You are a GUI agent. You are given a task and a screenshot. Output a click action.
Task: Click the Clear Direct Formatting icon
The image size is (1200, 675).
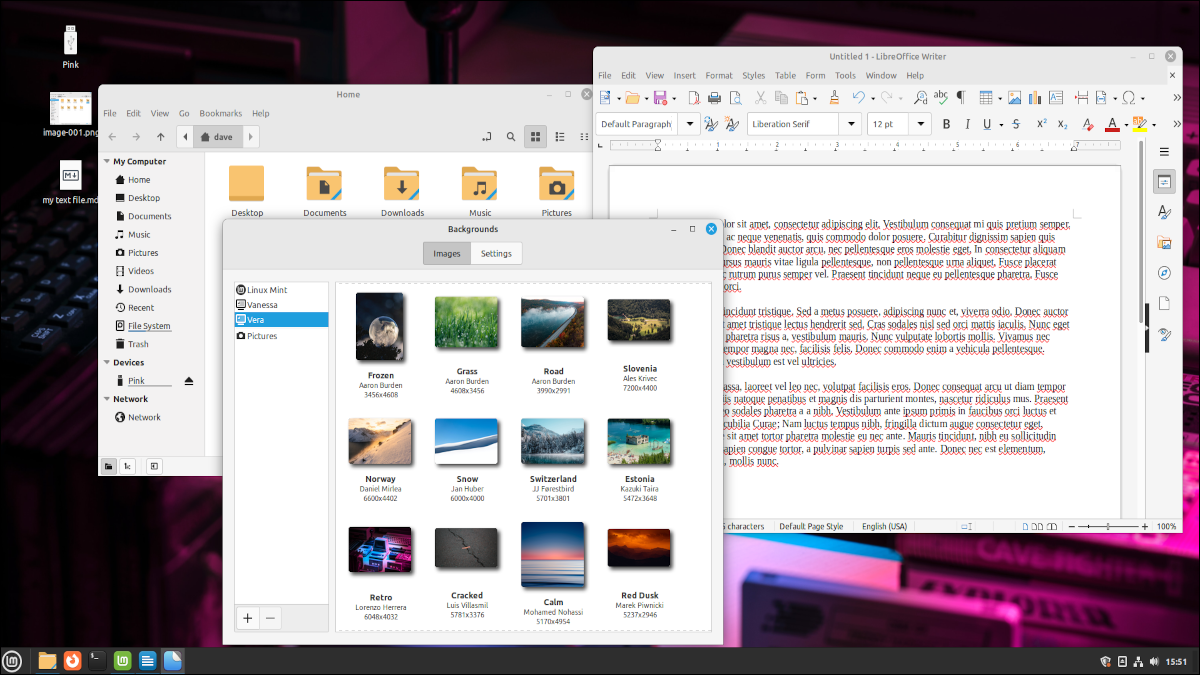(1087, 124)
